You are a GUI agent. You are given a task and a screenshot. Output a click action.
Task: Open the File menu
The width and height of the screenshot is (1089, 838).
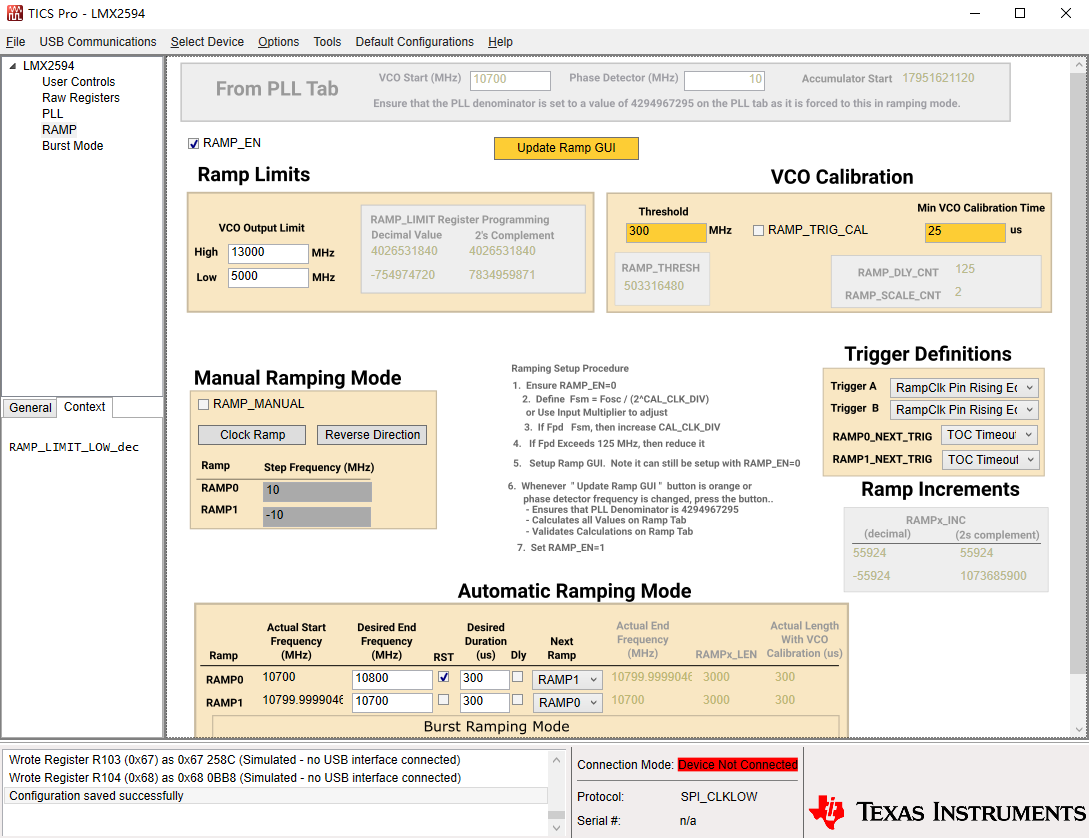click(15, 42)
